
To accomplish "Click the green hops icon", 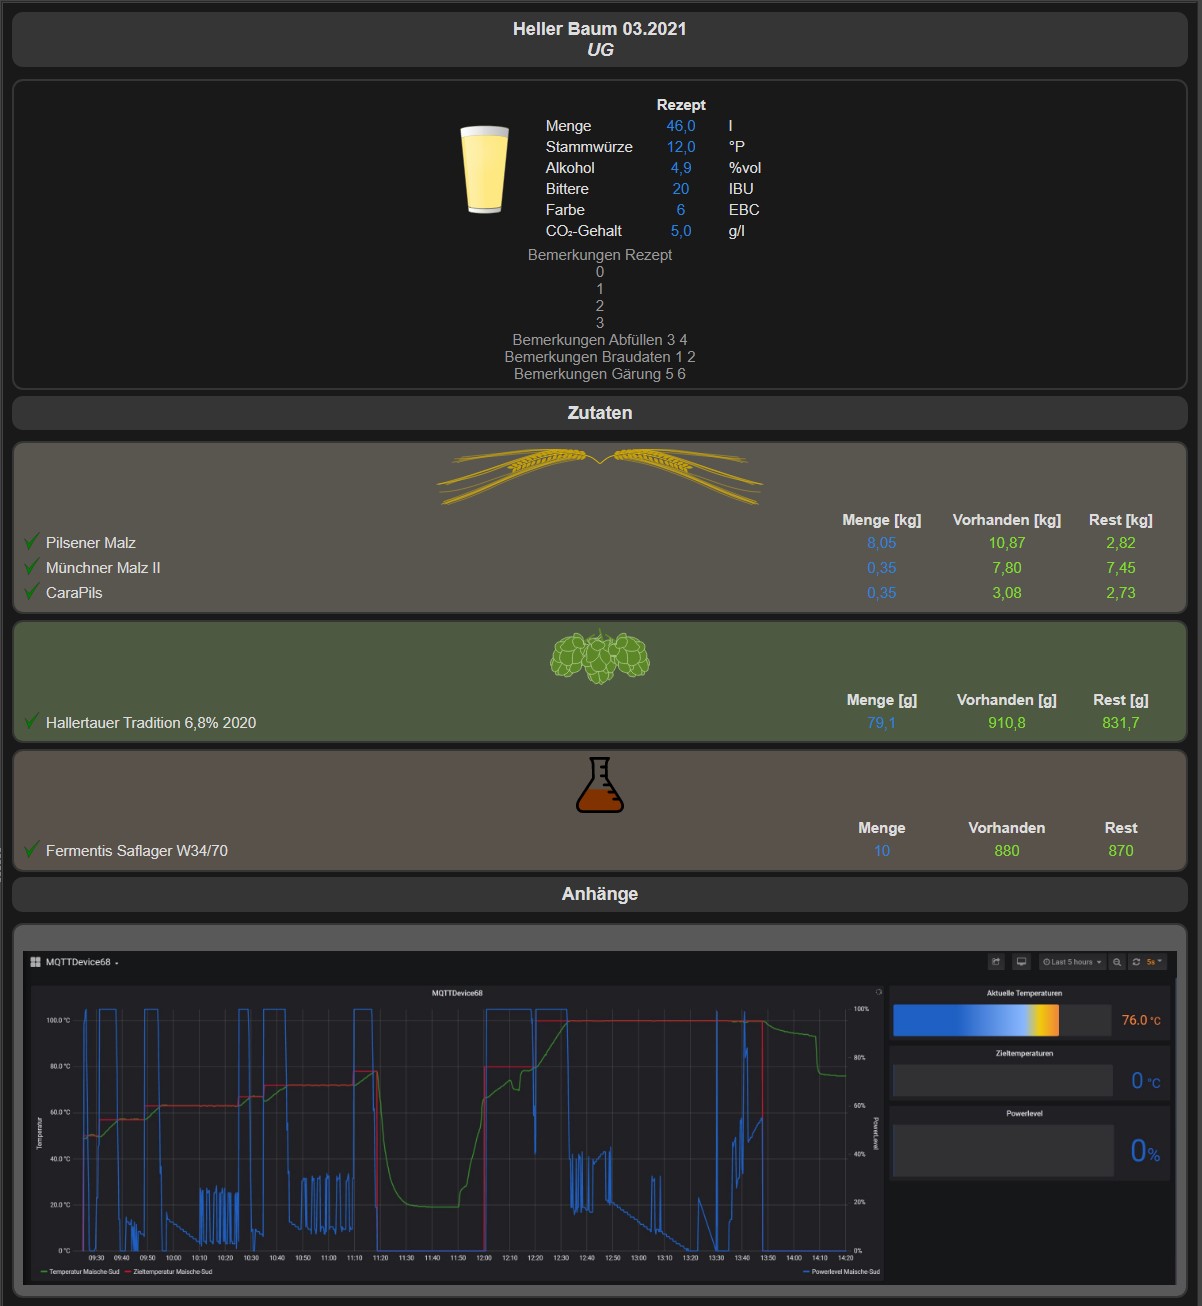I will coord(600,657).
